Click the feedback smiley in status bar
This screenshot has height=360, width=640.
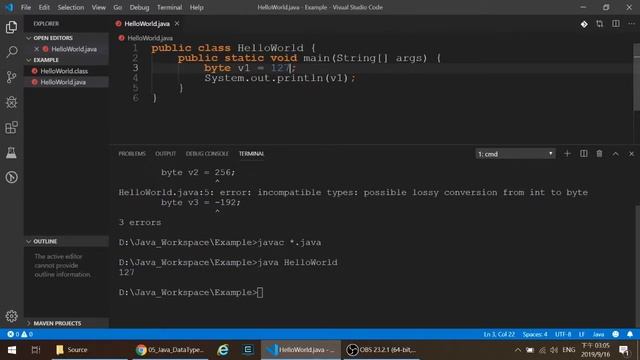(616, 334)
